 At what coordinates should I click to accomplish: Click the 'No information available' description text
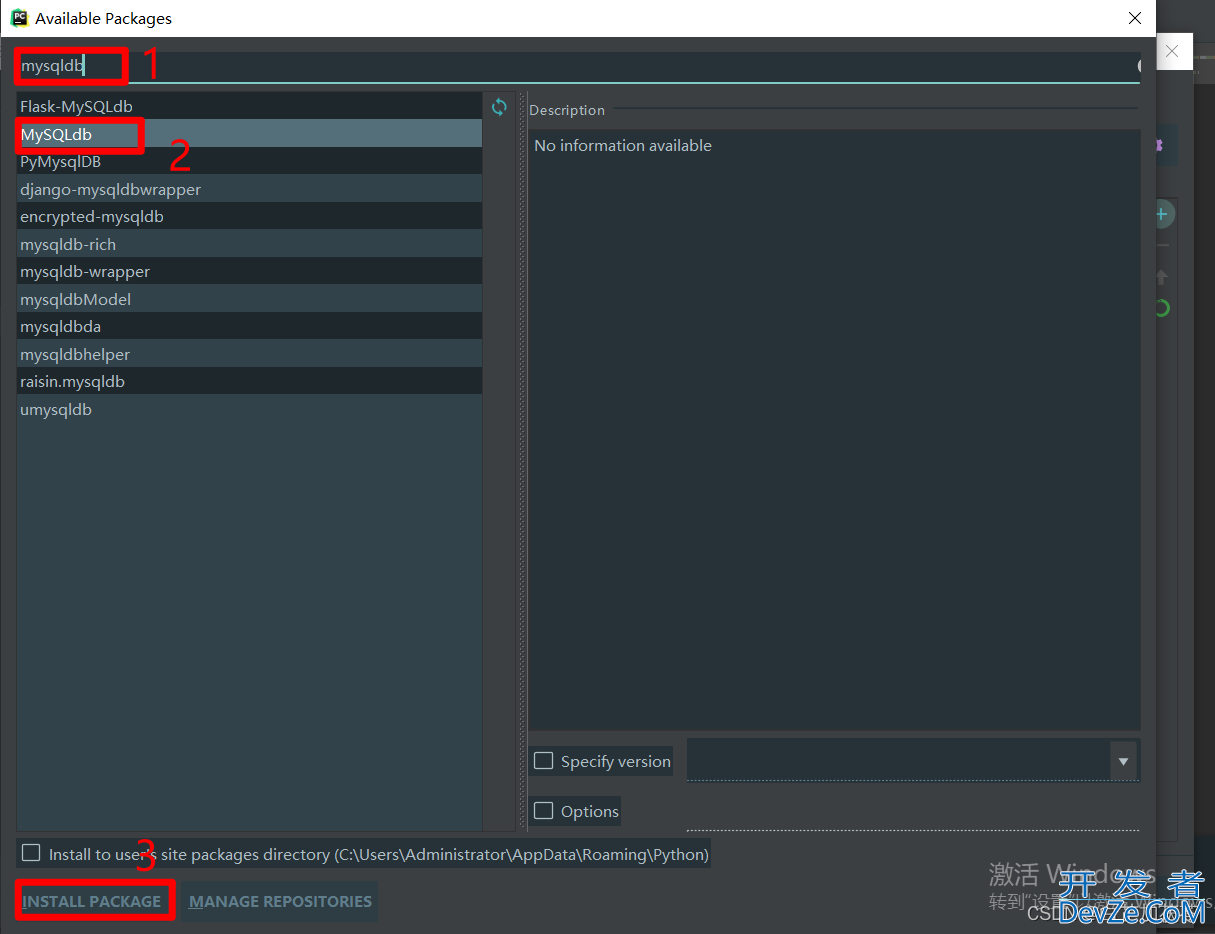point(623,145)
